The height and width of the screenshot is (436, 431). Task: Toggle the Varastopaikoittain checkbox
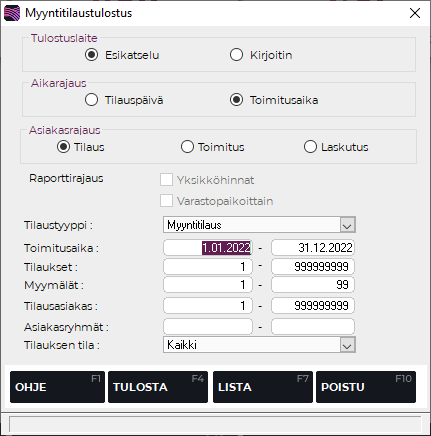coord(166,201)
